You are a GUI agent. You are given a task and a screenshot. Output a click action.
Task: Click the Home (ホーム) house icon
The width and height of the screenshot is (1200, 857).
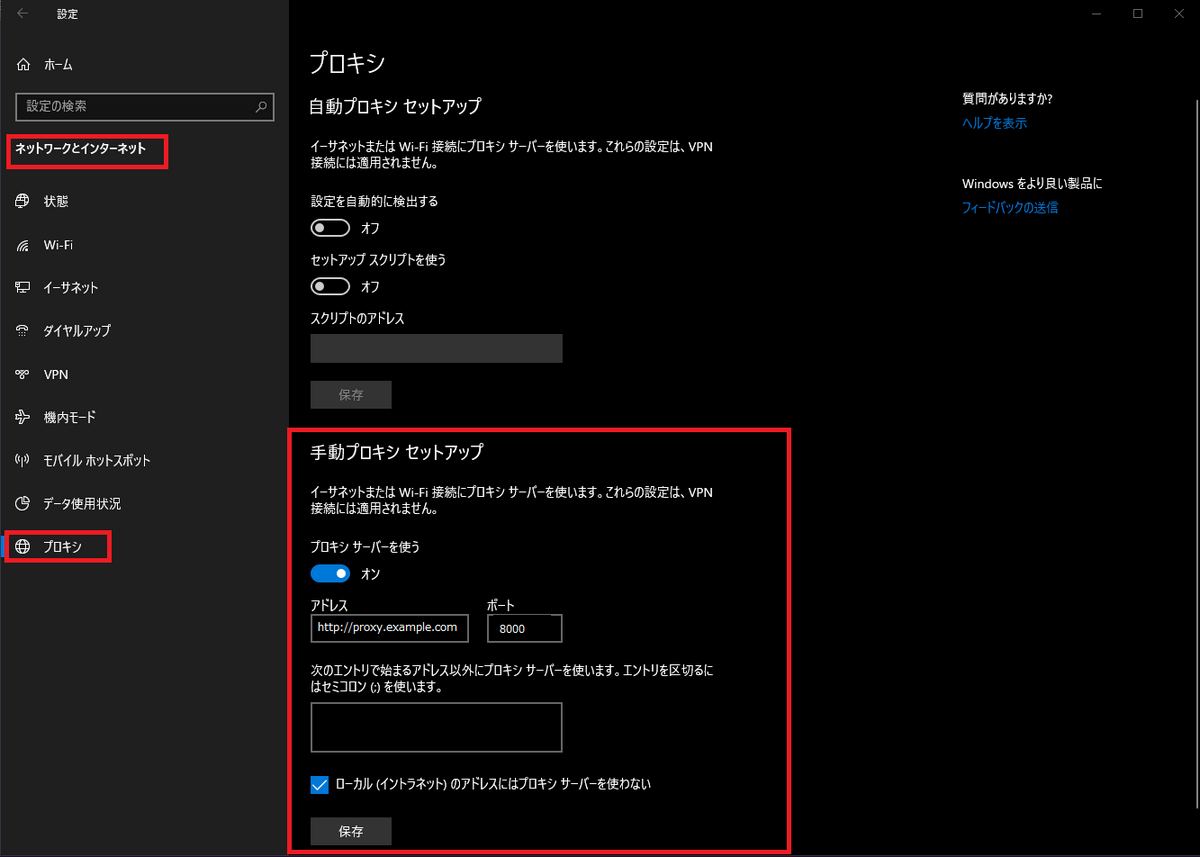[x=24, y=65]
